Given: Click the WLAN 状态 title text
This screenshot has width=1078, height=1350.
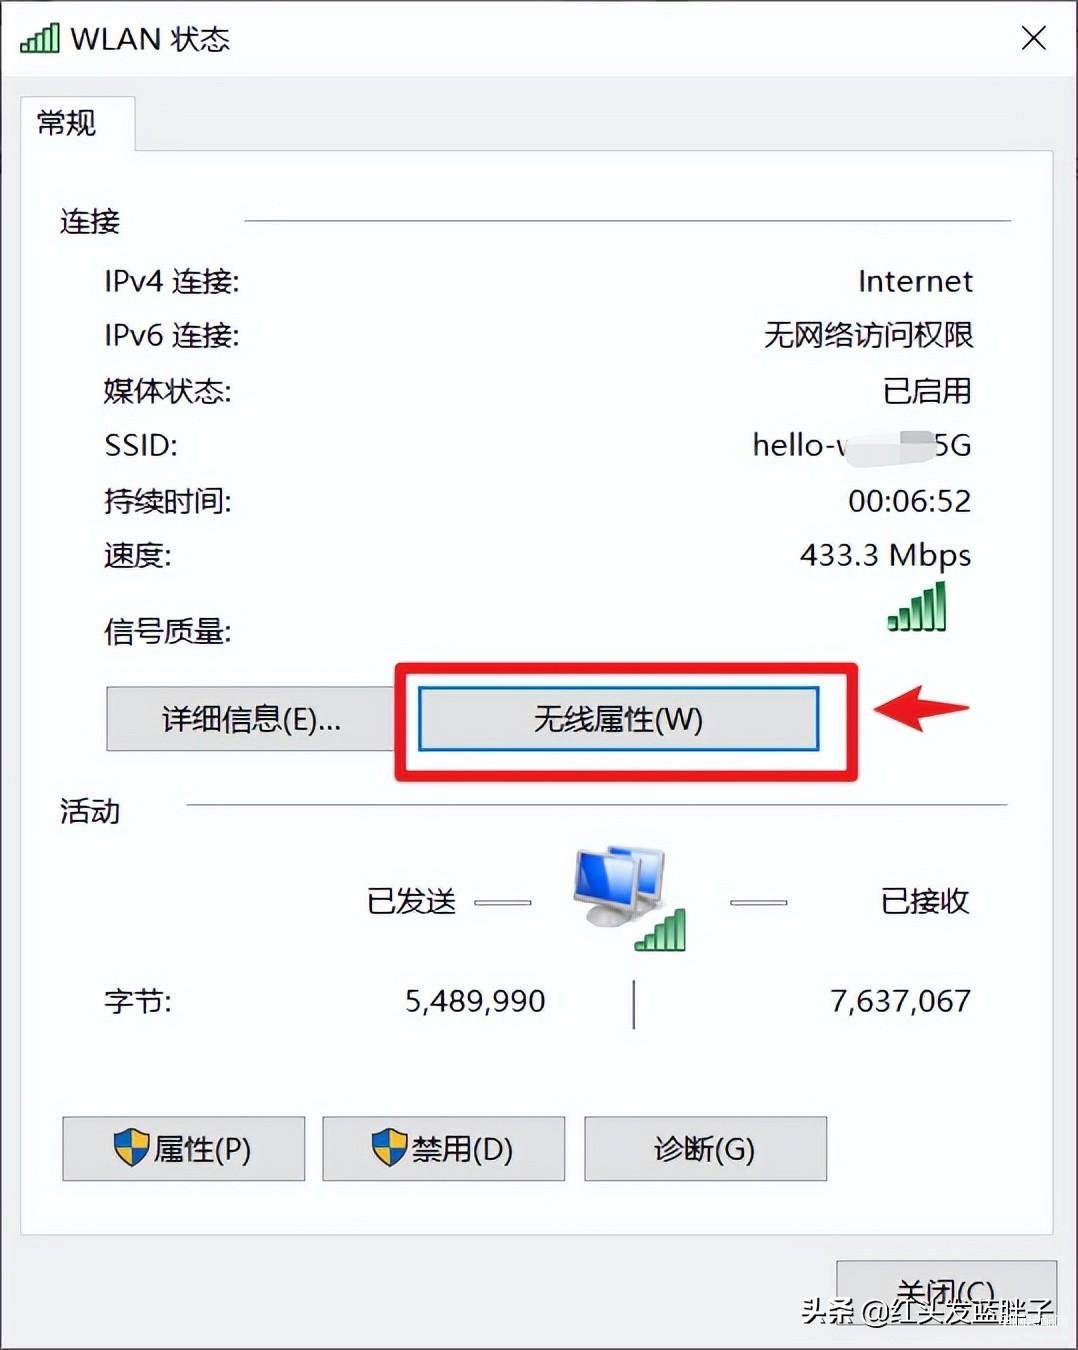Looking at the screenshot, I should click(x=150, y=39).
